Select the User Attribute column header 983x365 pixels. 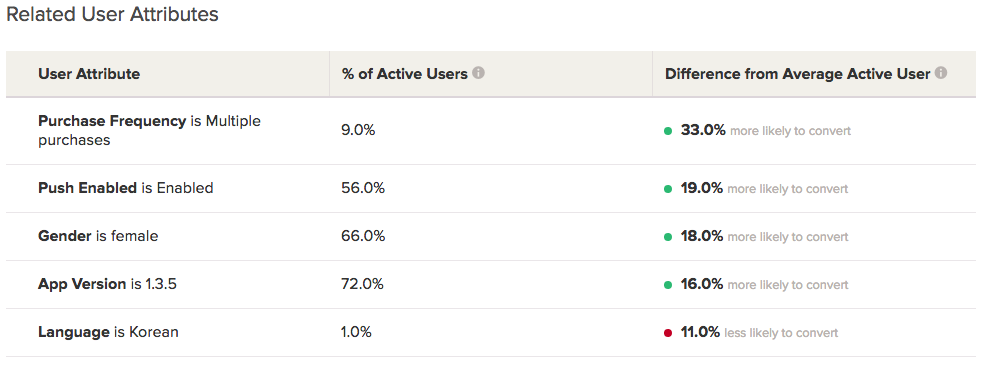point(89,74)
